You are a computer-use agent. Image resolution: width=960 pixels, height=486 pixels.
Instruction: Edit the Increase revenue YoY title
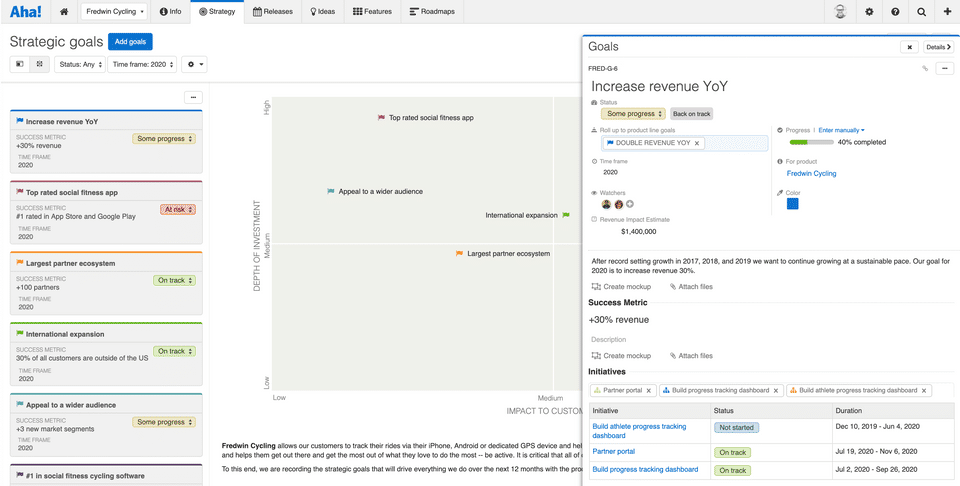click(659, 86)
